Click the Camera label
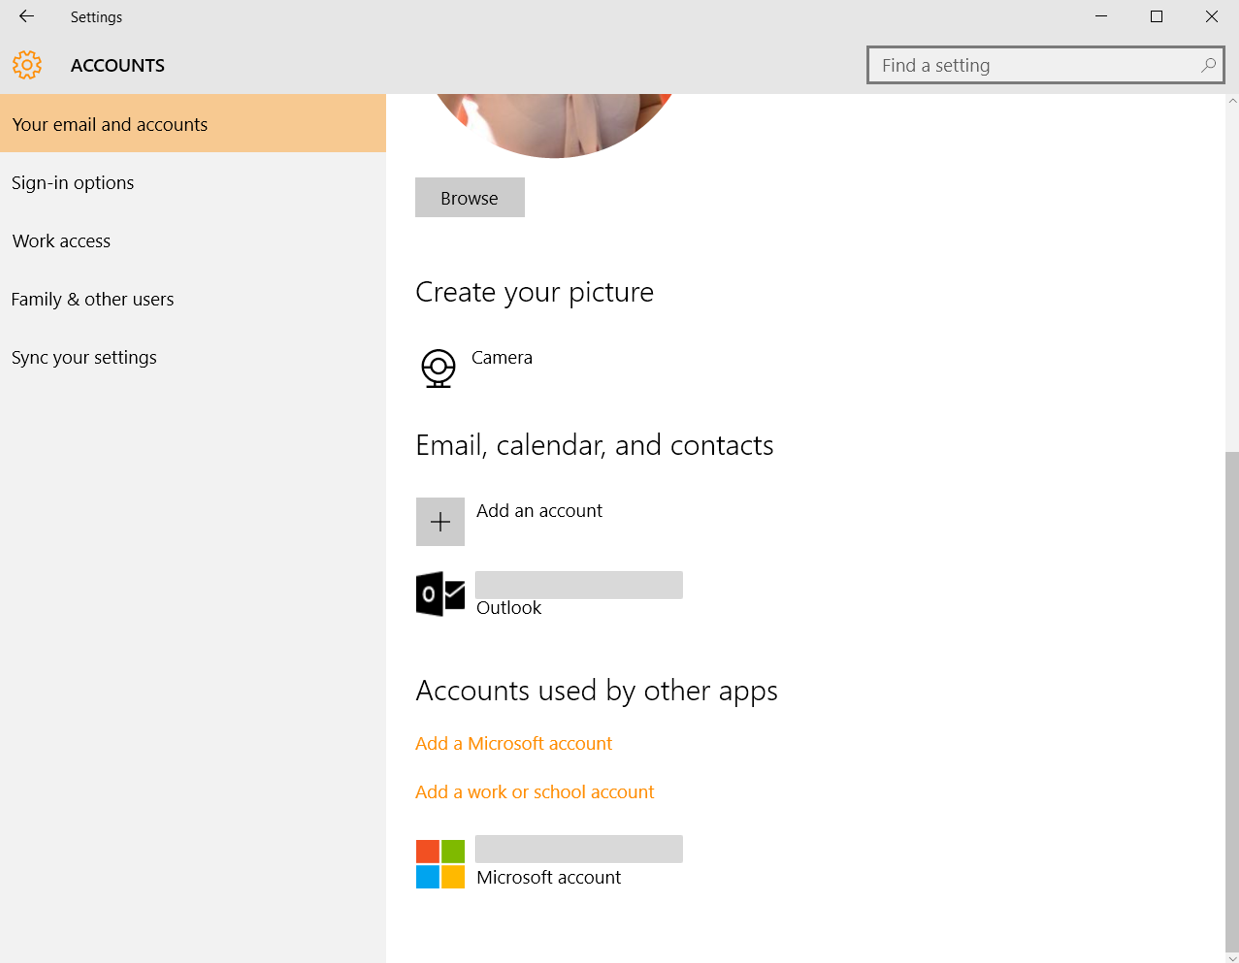The height and width of the screenshot is (963, 1239). tap(502, 357)
